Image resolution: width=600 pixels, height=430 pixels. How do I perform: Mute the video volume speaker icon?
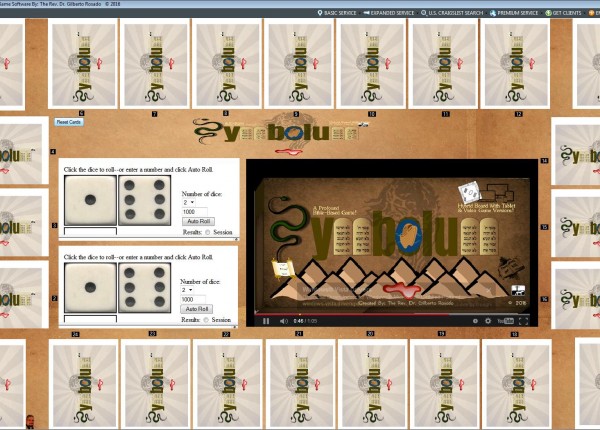(x=282, y=321)
